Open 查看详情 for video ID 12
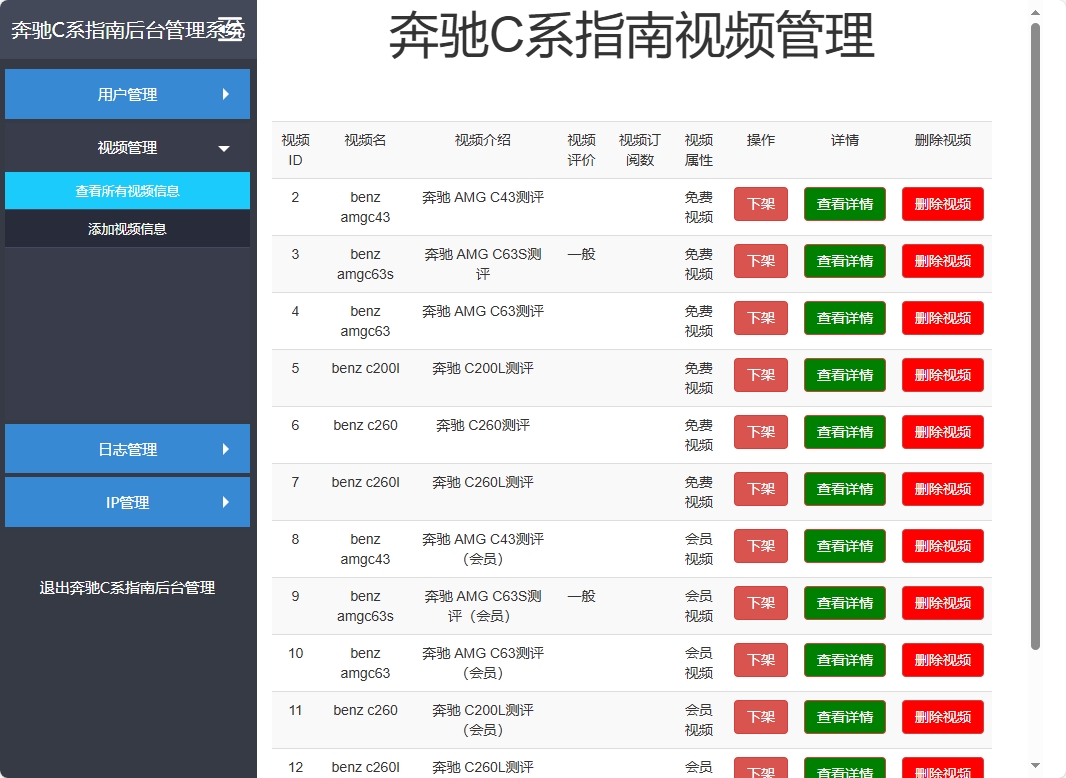Viewport: 1066px width, 778px height. (x=845, y=770)
